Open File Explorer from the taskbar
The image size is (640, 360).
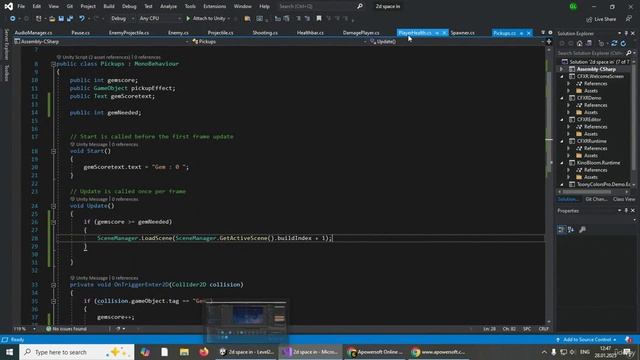pos(184,352)
